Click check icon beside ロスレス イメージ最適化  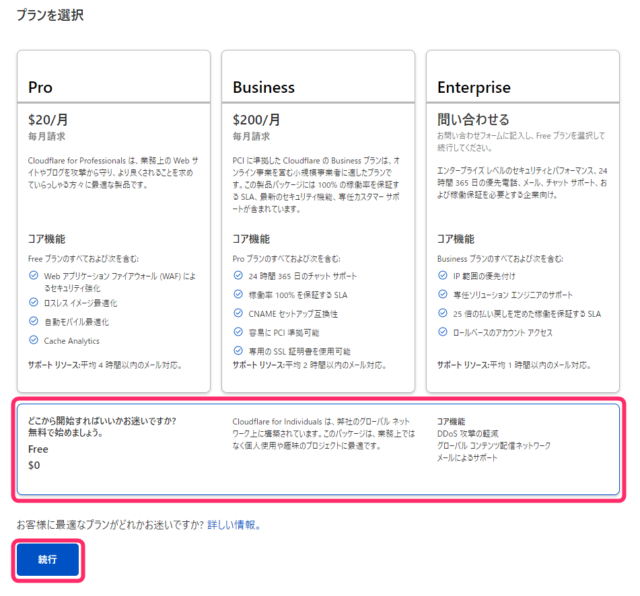coord(33,302)
